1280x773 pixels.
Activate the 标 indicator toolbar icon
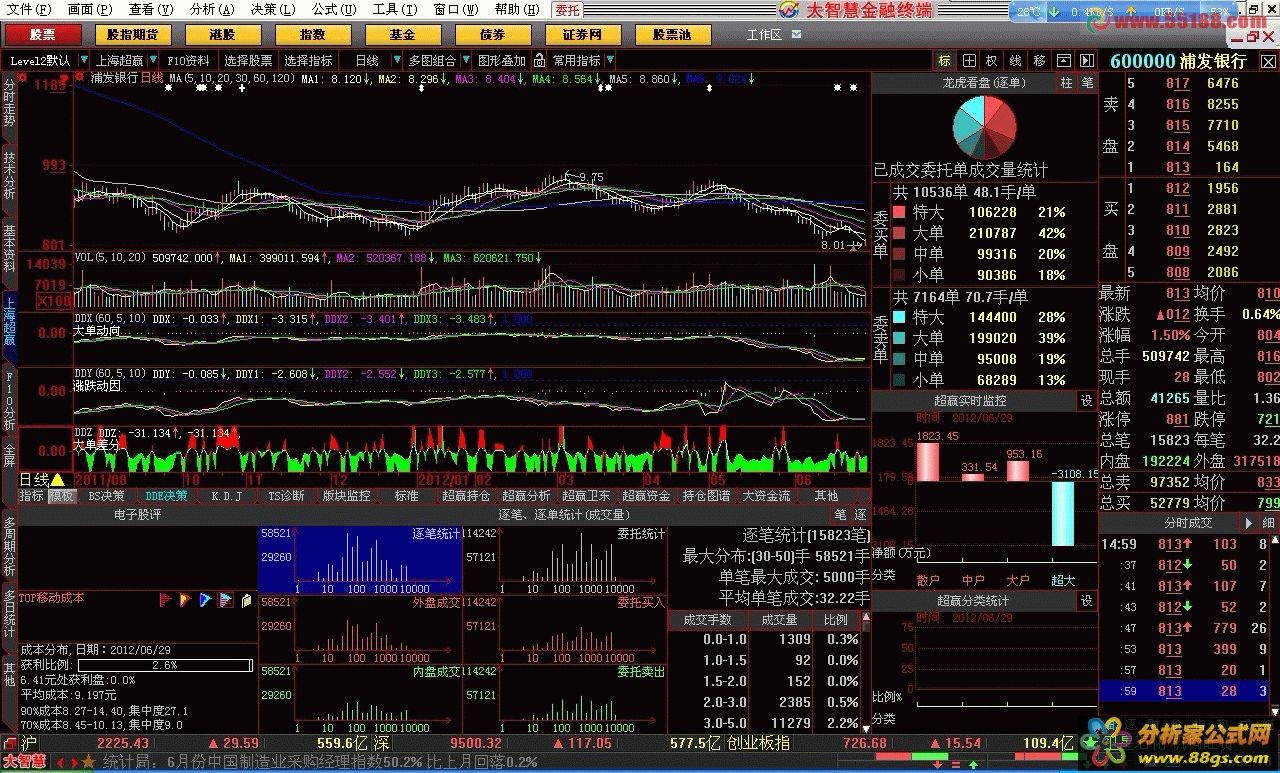[945, 61]
